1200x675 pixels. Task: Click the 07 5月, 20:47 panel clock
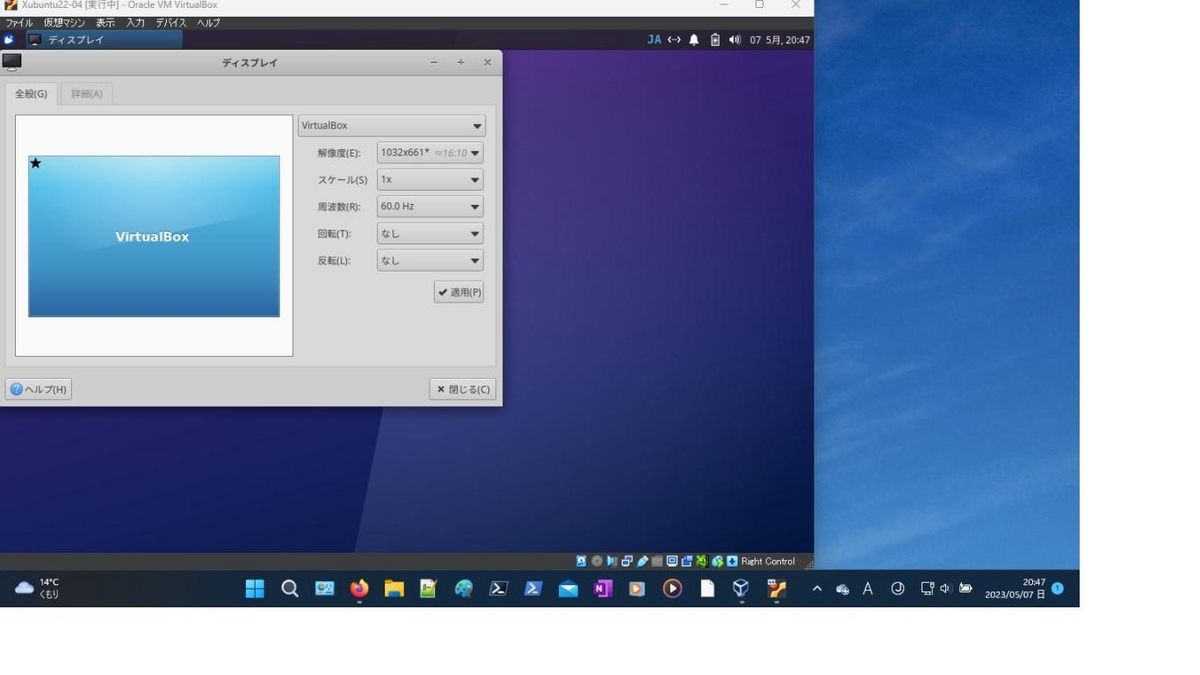click(780, 40)
